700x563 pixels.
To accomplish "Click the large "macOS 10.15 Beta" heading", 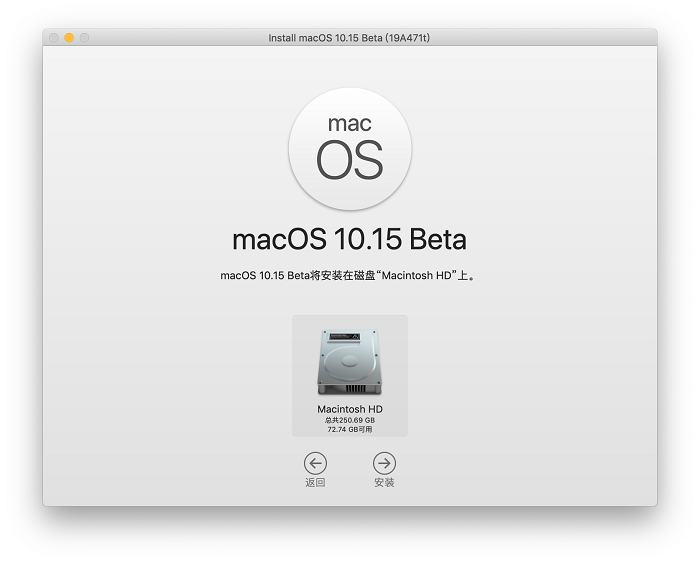I will click(350, 240).
